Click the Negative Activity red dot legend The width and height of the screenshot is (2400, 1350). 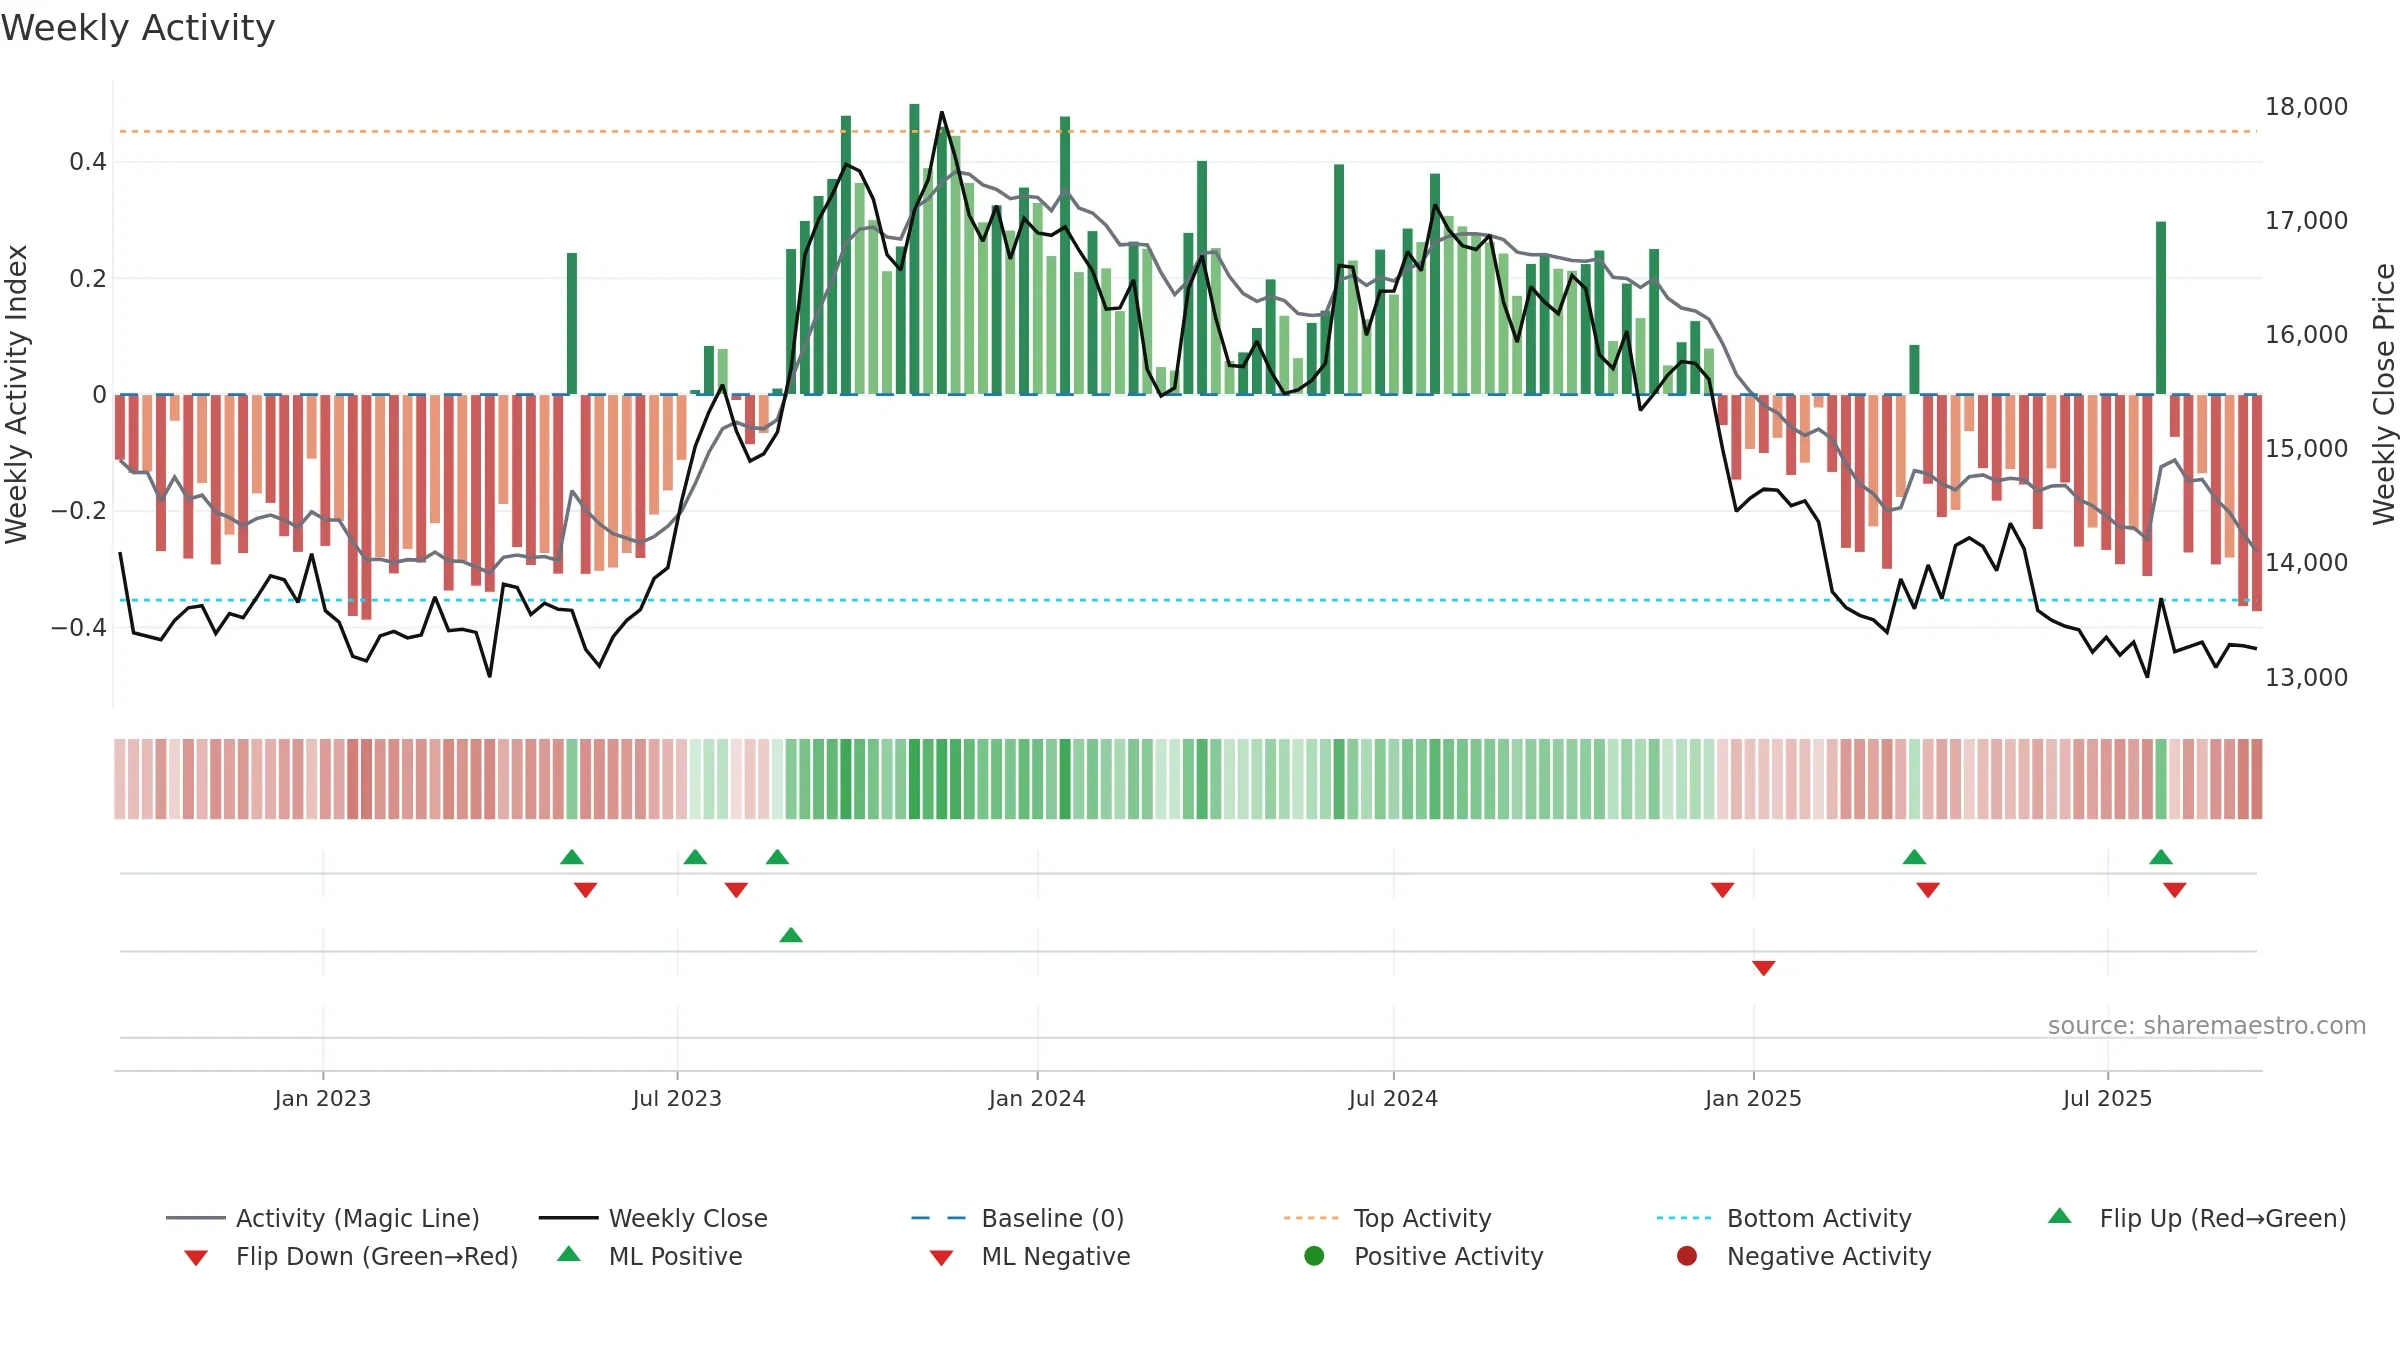[x=1687, y=1256]
